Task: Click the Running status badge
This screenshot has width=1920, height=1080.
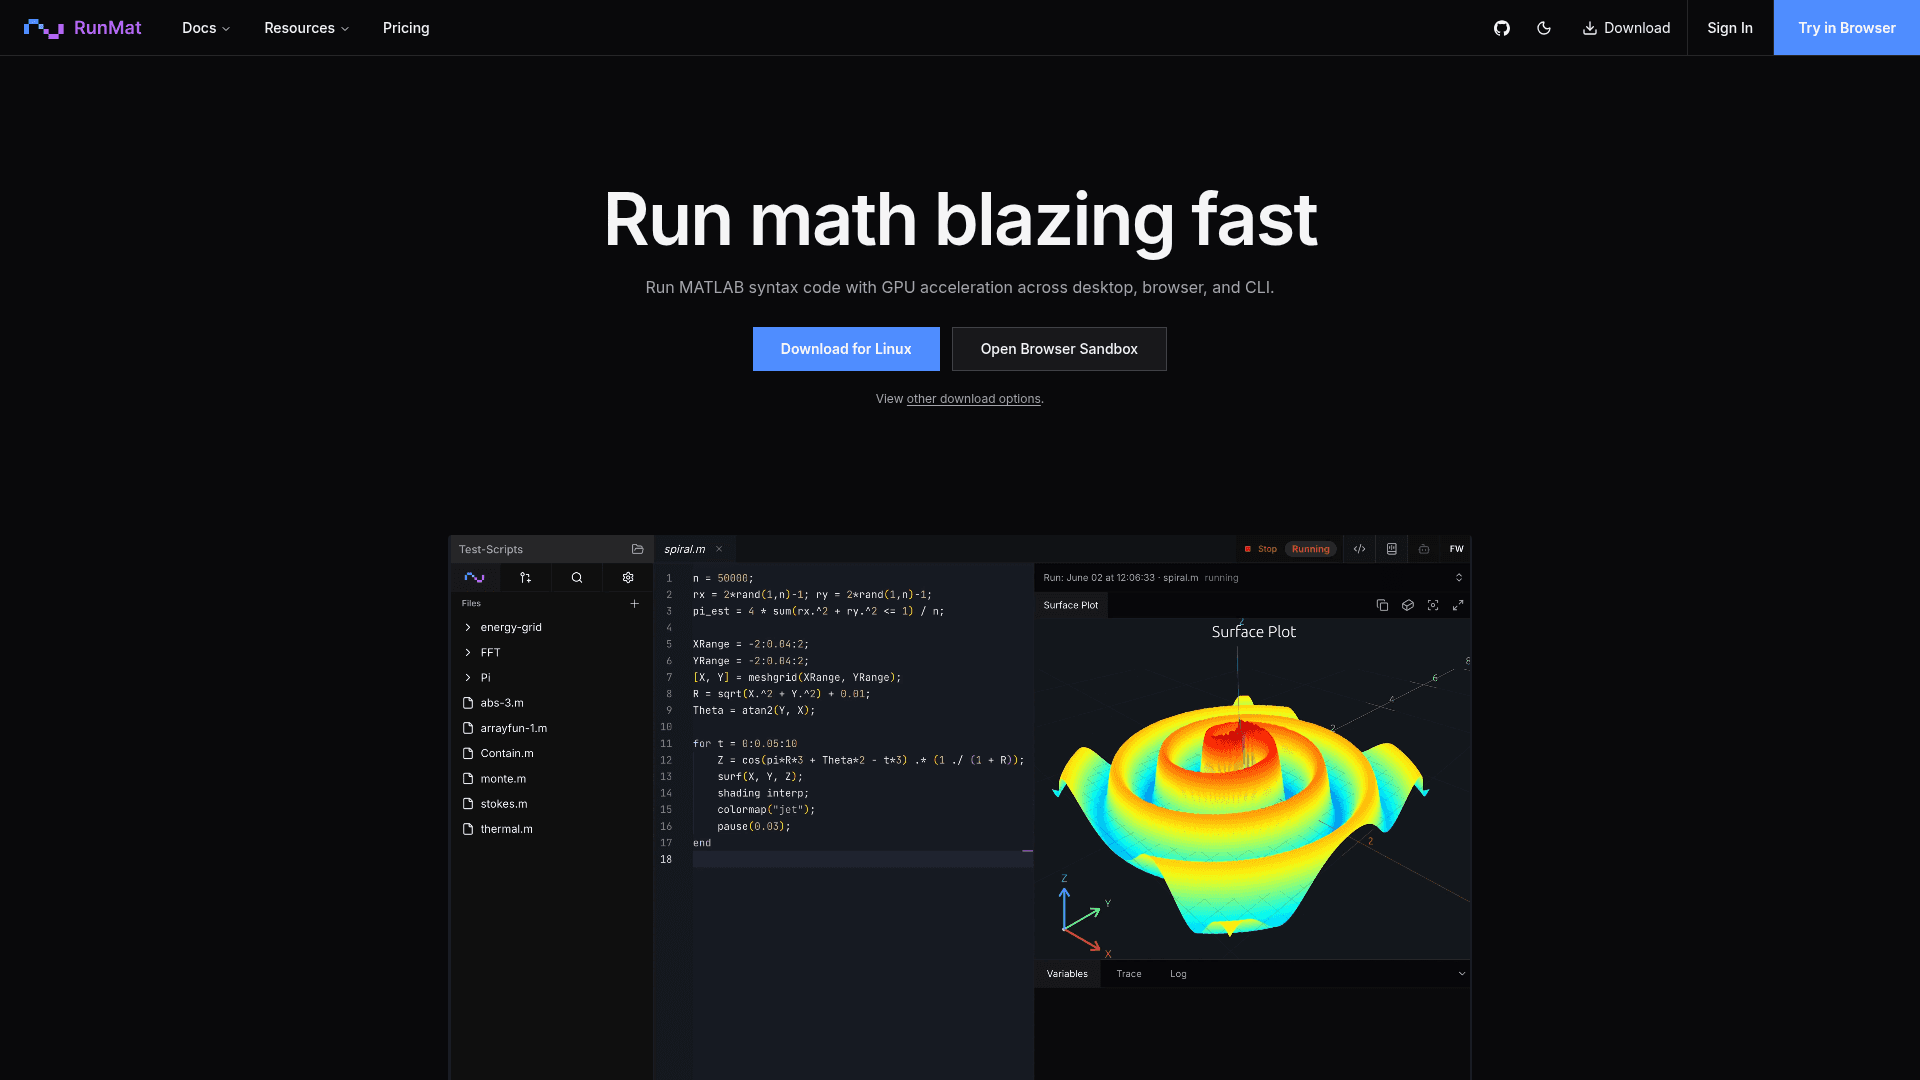Action: (1310, 549)
